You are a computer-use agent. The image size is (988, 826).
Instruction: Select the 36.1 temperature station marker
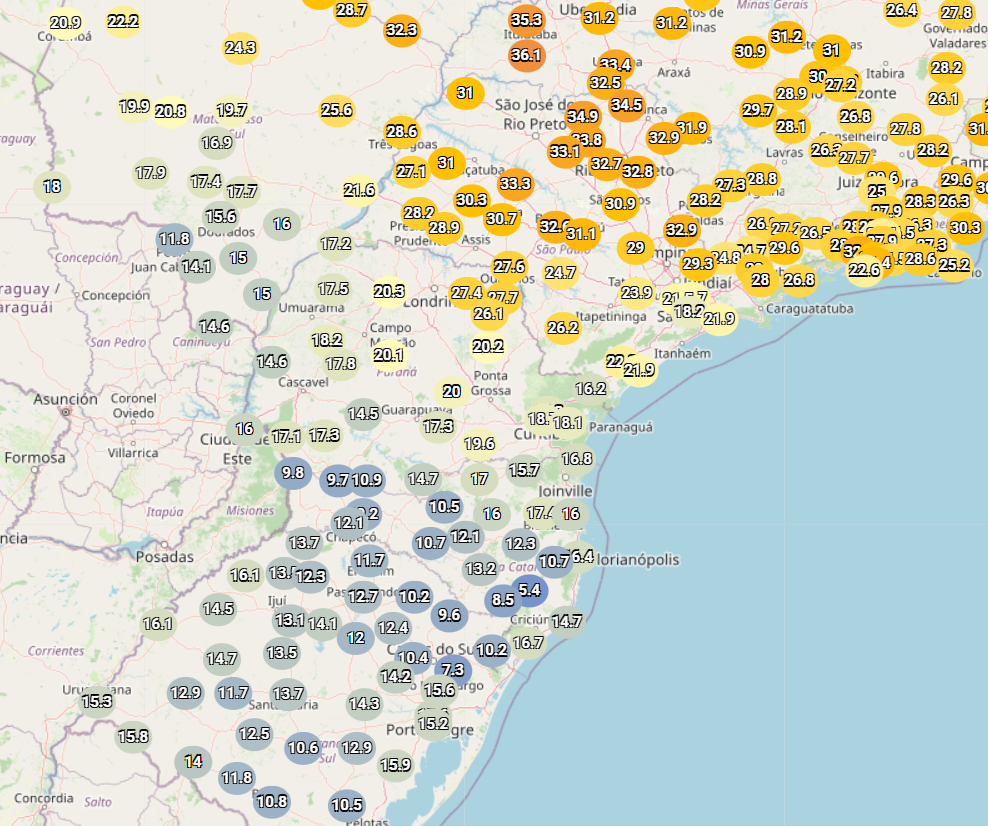pos(527,55)
